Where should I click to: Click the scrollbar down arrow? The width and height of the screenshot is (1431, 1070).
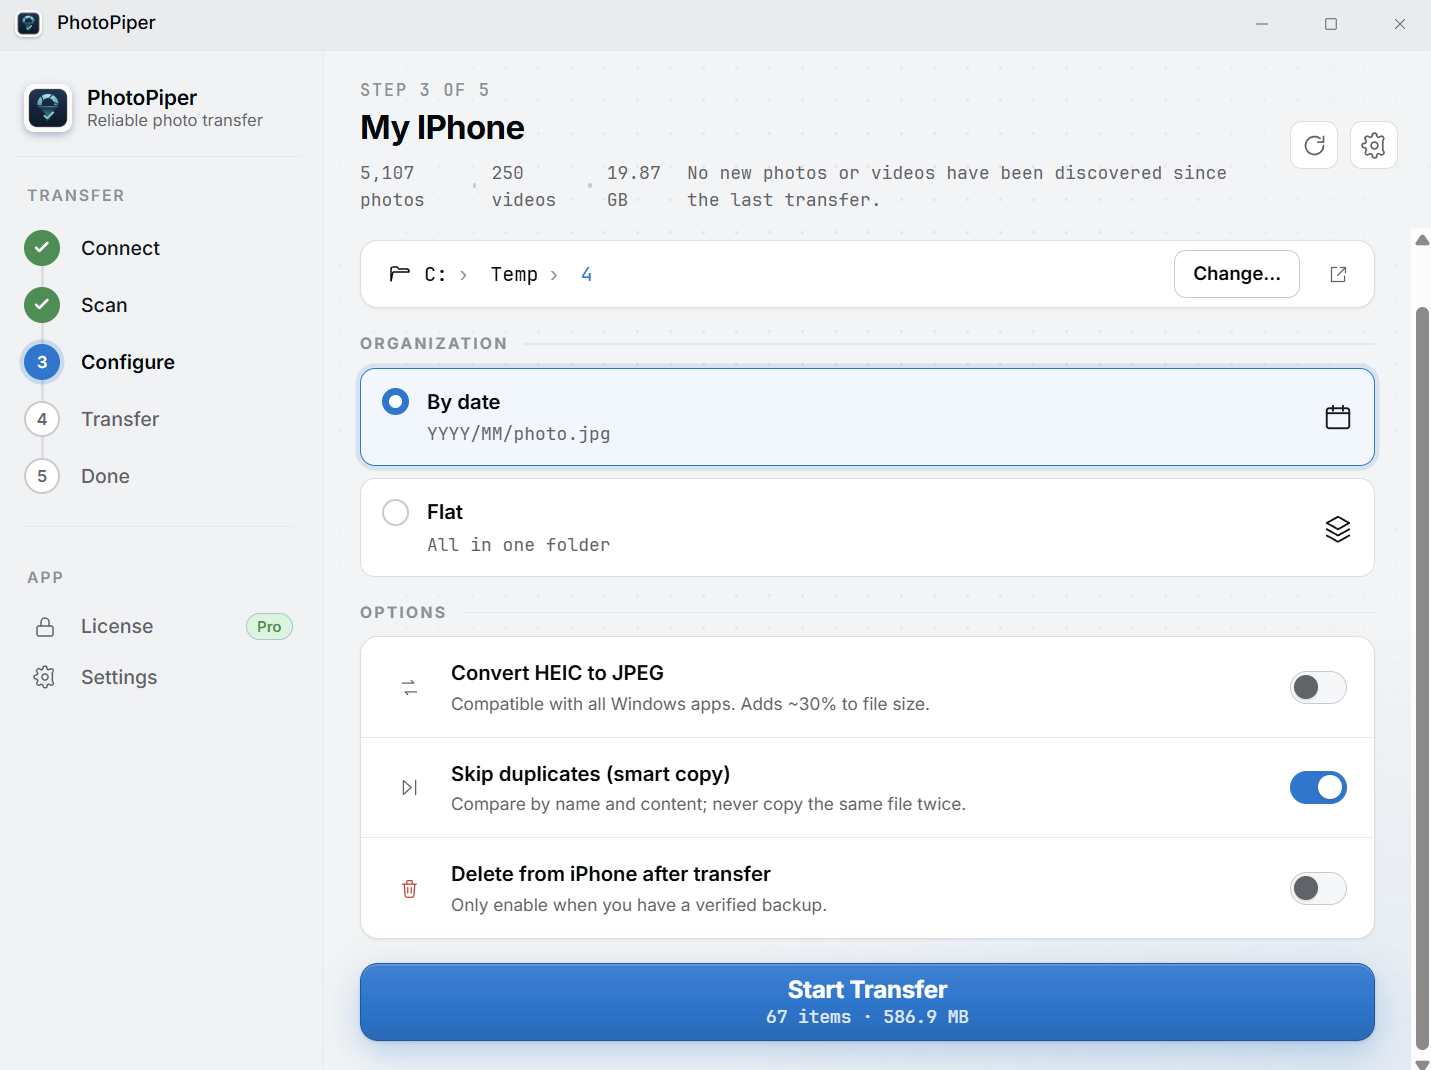1422,1064
